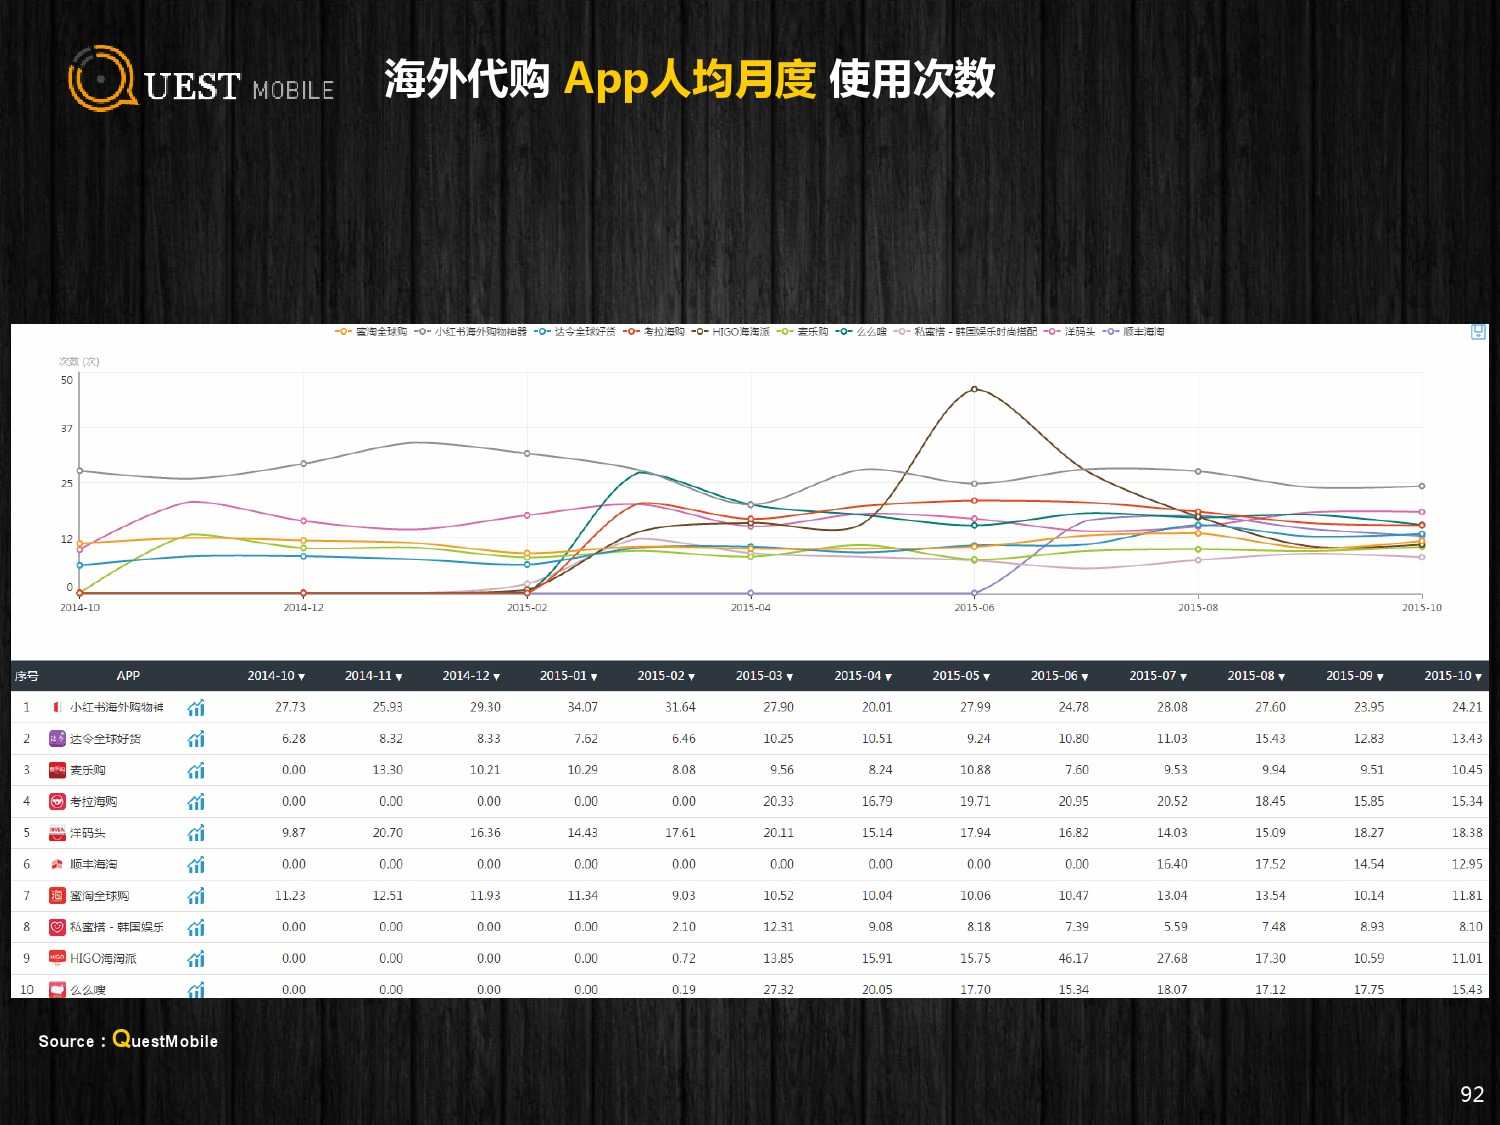Image resolution: width=1500 pixels, height=1125 pixels.
Task: Click the 考拉海购 app logo icon
Action: point(57,802)
